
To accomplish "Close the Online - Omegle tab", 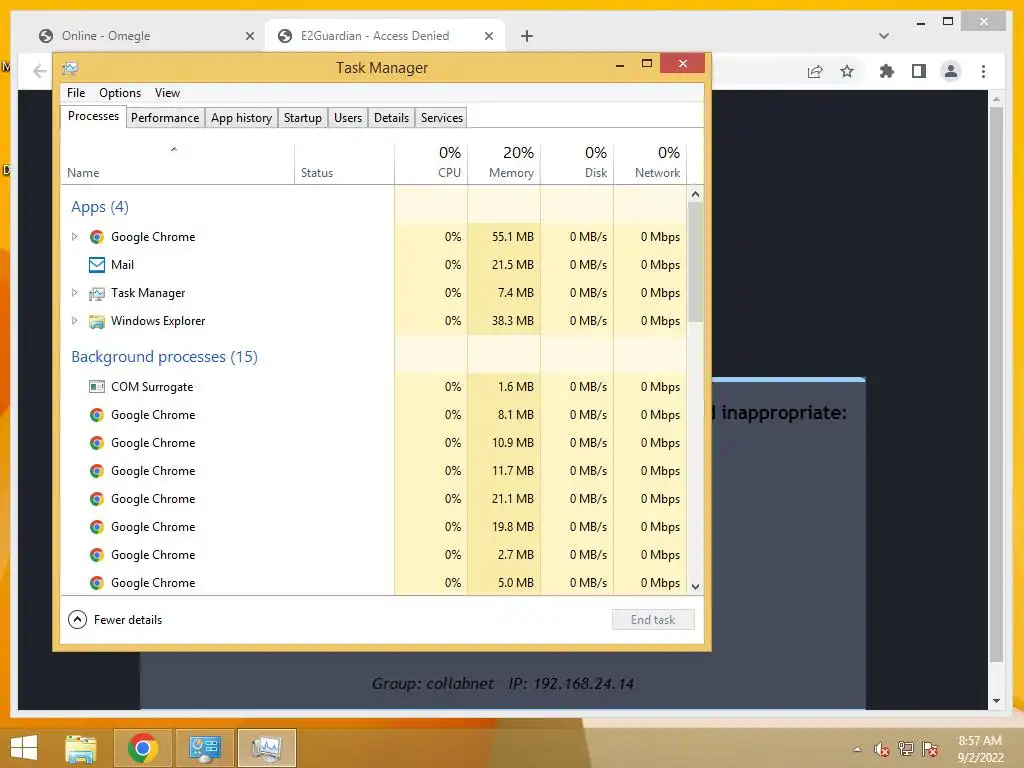I will [x=249, y=36].
